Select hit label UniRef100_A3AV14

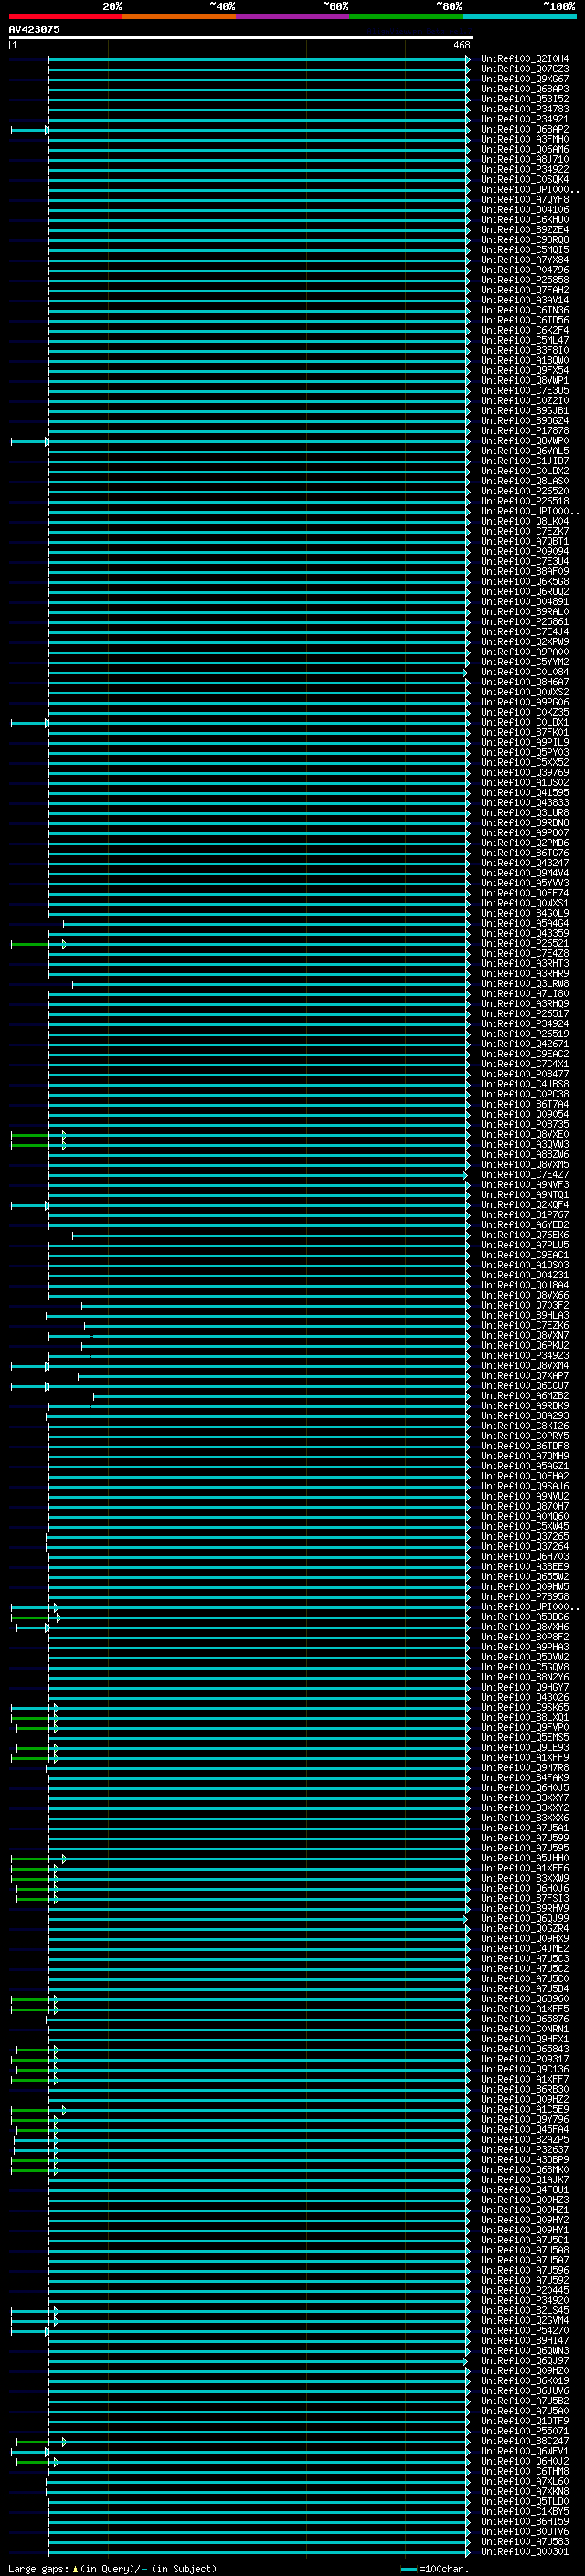[525, 300]
